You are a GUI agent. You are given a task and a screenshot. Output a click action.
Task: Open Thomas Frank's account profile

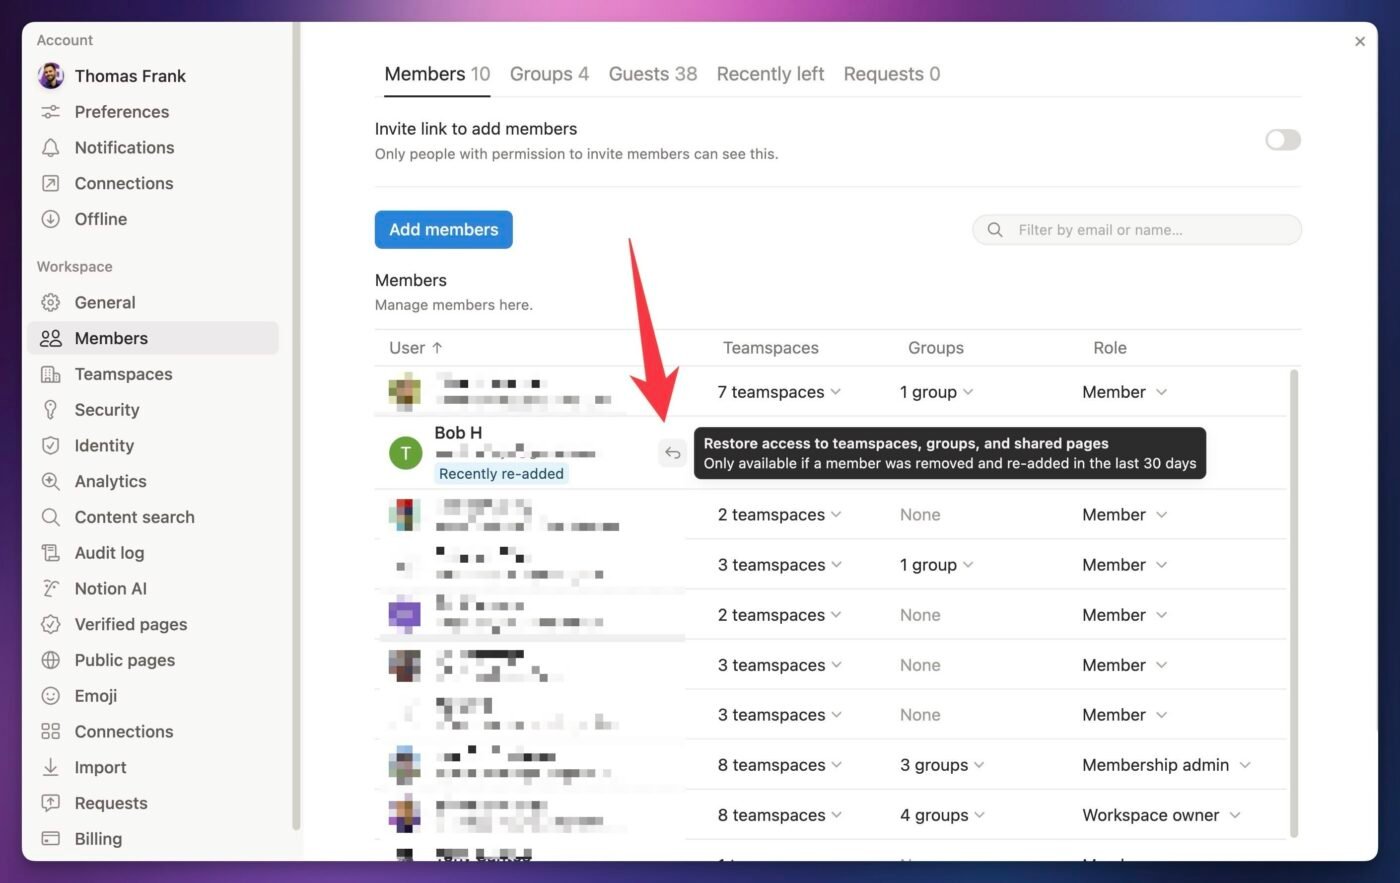[130, 75]
